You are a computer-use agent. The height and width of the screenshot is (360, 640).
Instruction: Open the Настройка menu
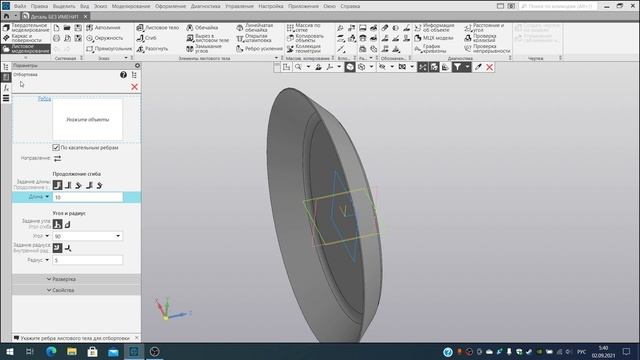(x=271, y=6)
